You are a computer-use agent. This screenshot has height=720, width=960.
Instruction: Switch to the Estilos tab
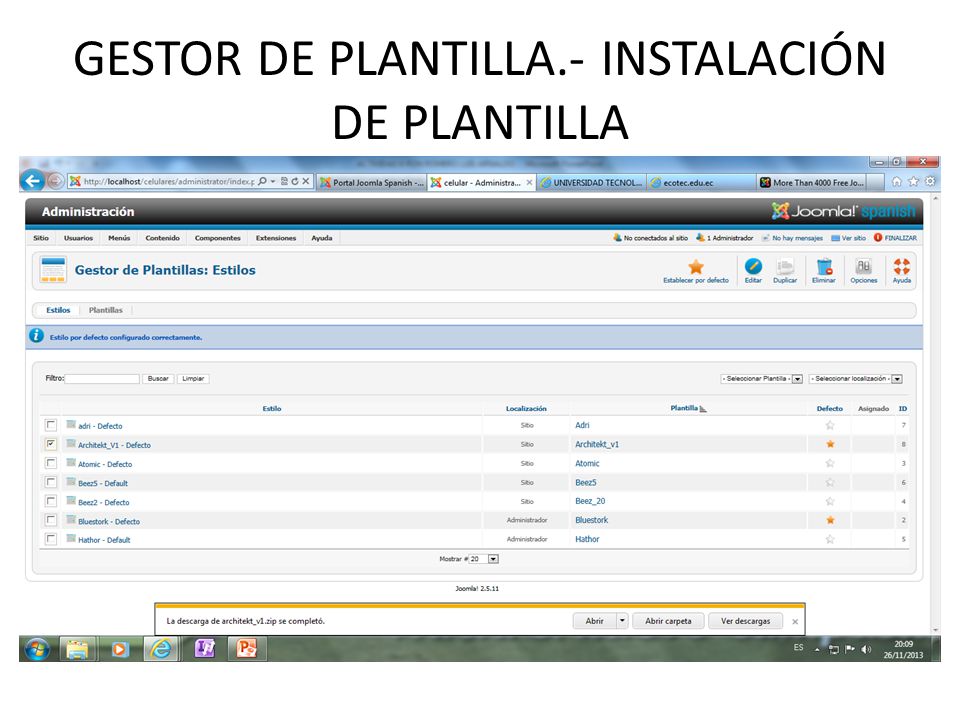point(58,310)
